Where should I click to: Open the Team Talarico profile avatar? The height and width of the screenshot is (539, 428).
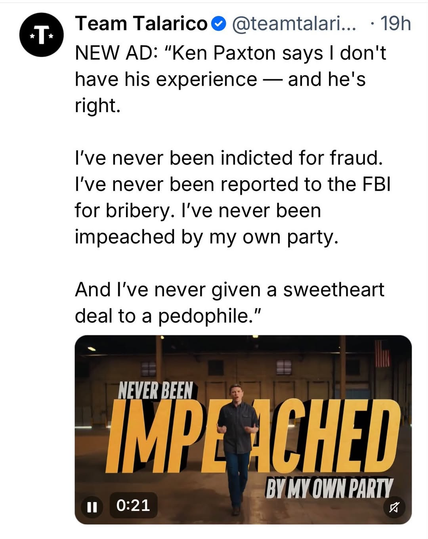coord(42,35)
